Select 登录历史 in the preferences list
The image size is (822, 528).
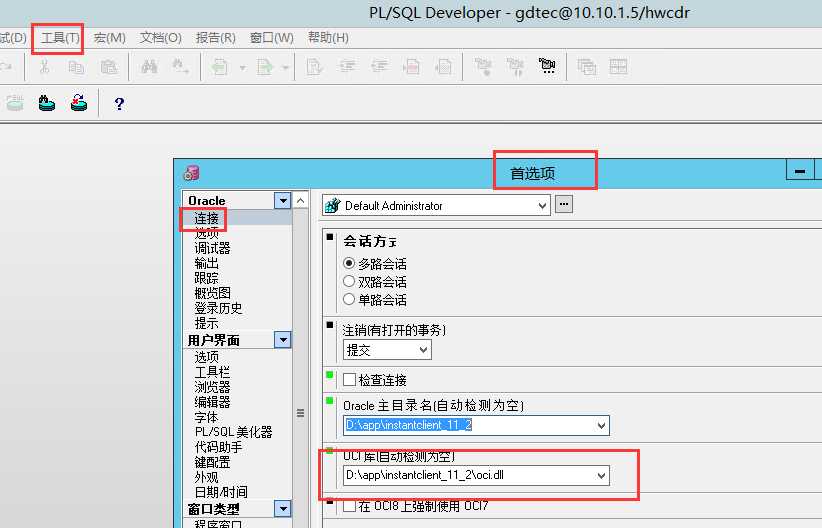click(x=218, y=308)
